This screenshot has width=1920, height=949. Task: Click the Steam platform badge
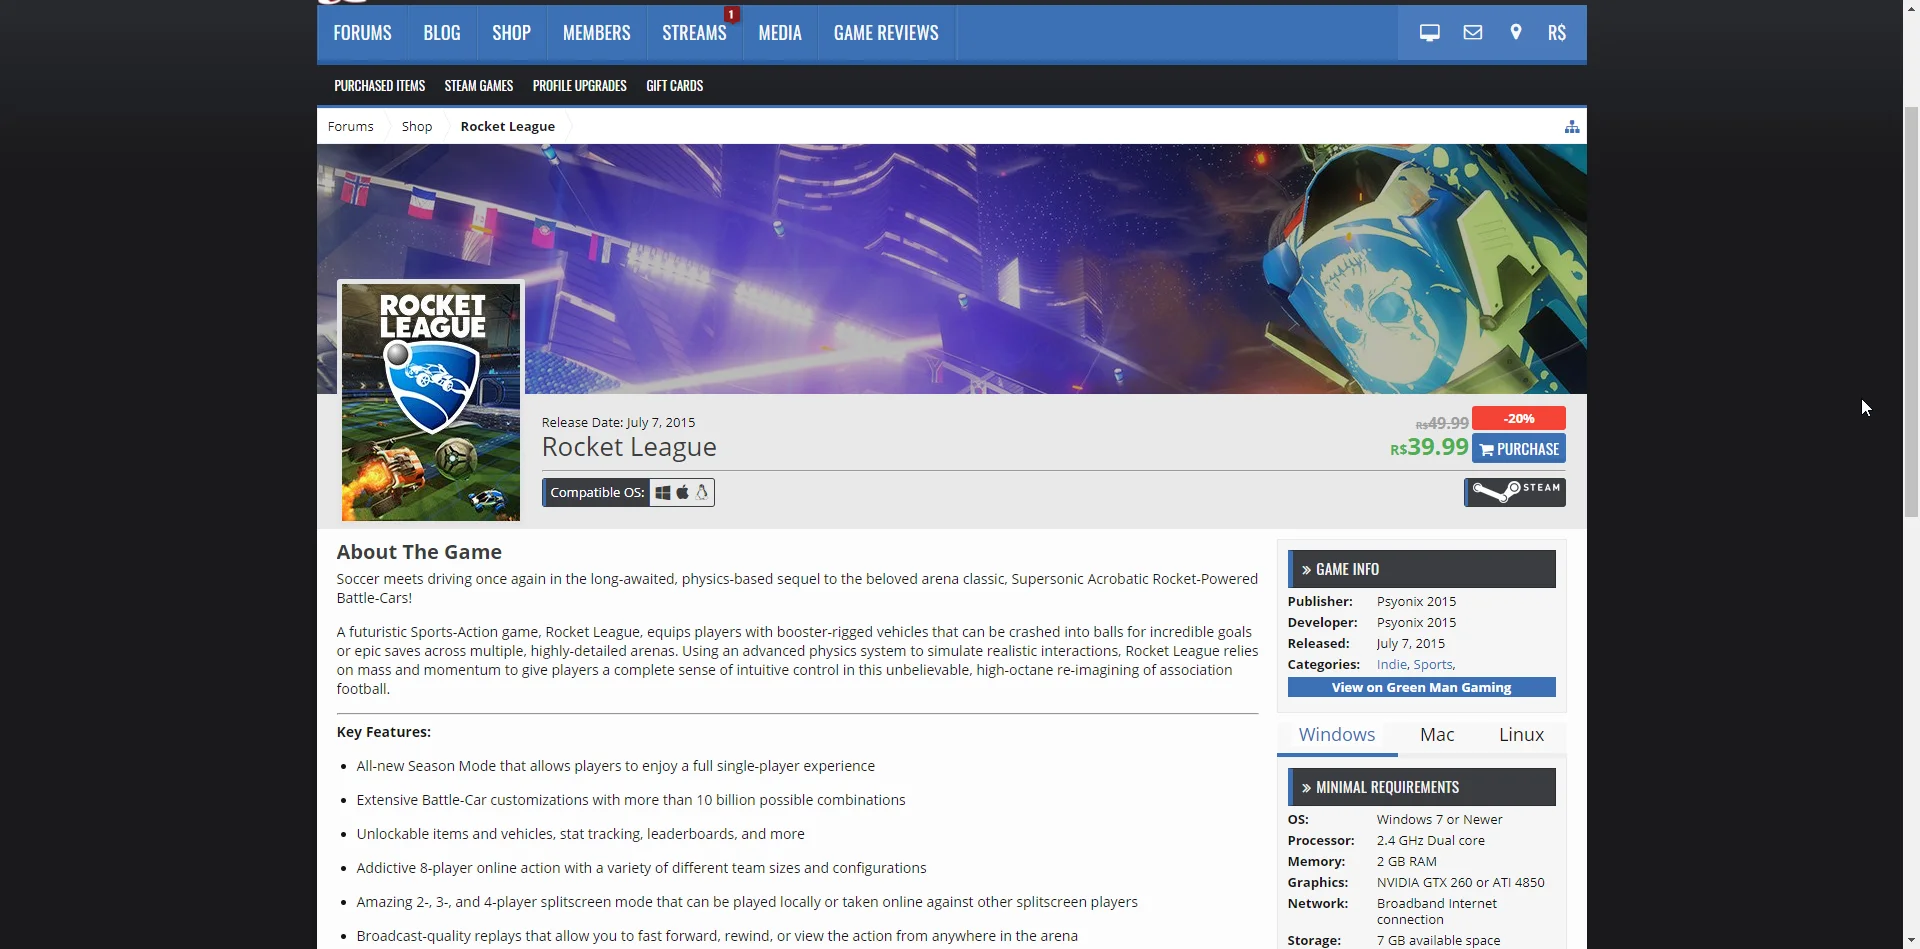pyautogui.click(x=1515, y=492)
